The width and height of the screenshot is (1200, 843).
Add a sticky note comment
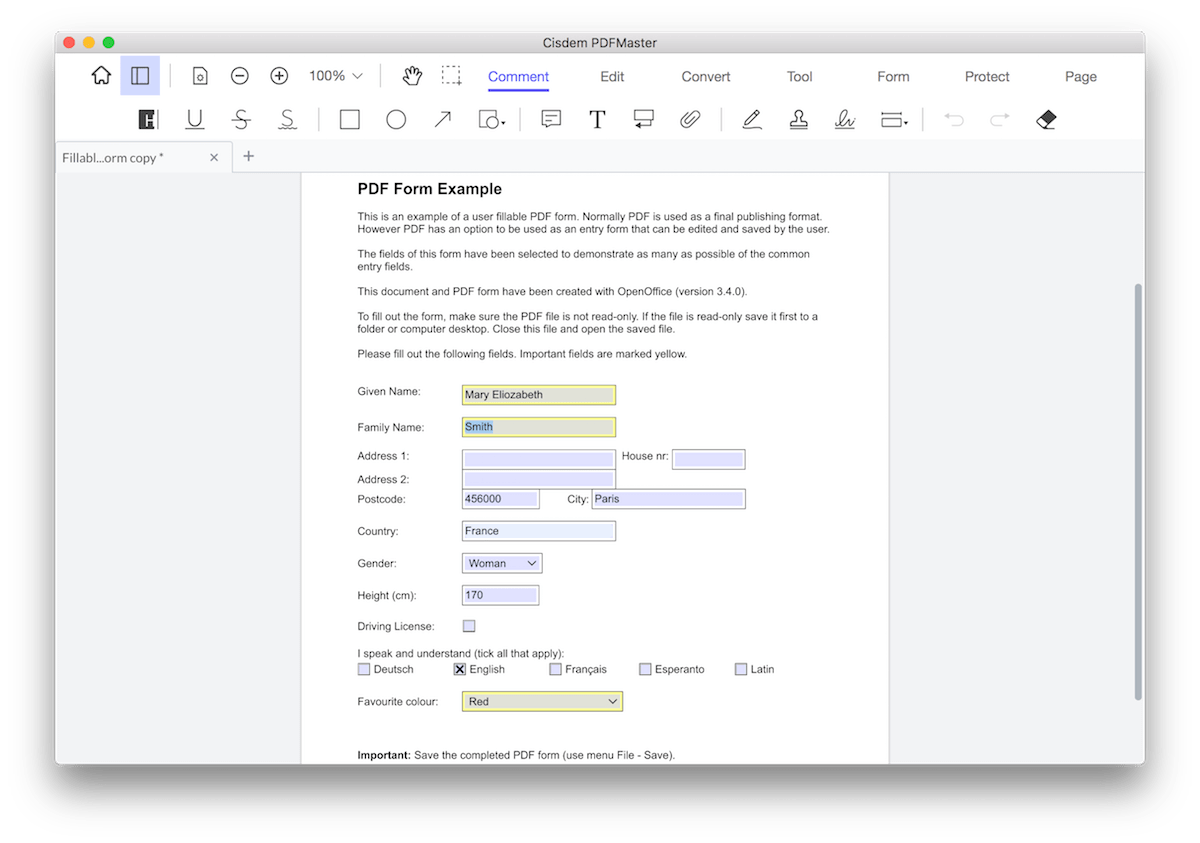(x=551, y=120)
